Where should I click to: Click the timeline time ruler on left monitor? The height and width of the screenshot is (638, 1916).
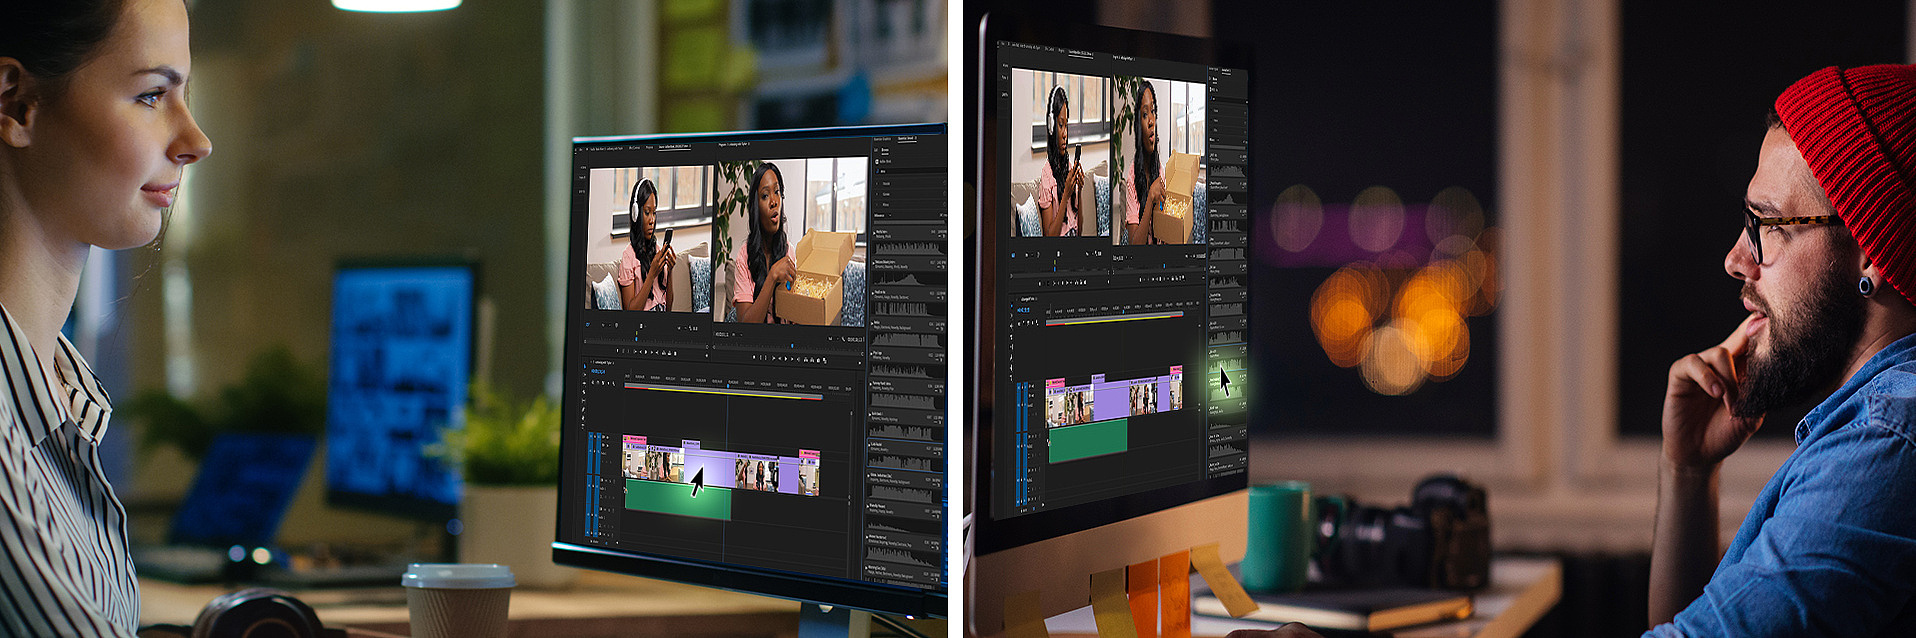(x=739, y=382)
